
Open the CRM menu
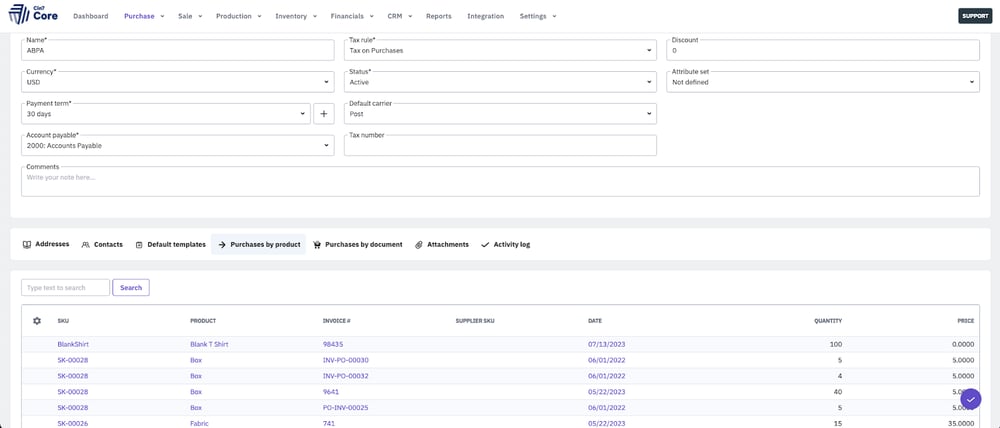(400, 16)
